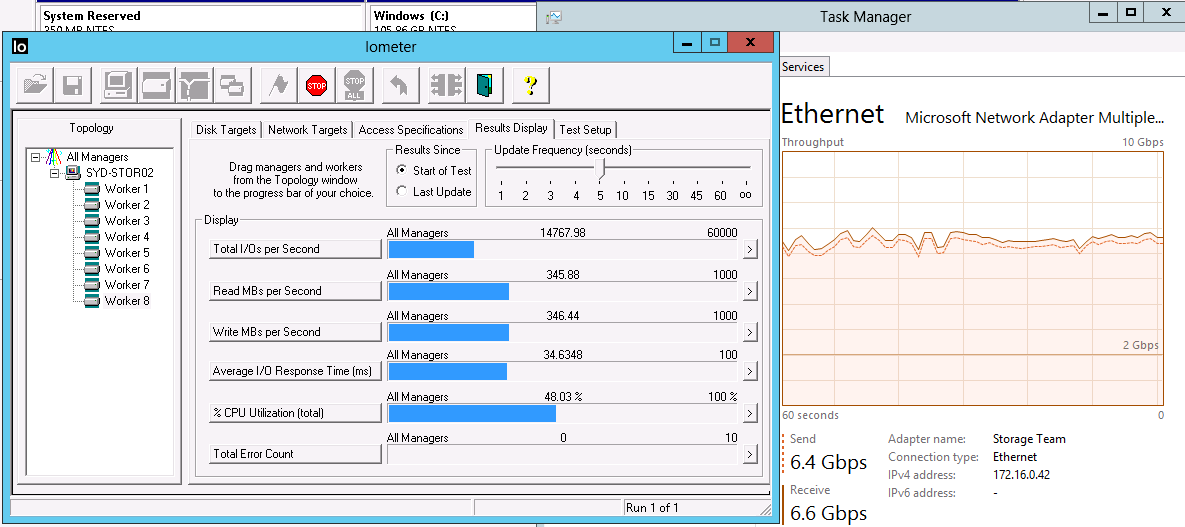This screenshot has height=527, width=1185.
Task: Switch to Services tab in Task Manager
Action: click(803, 67)
